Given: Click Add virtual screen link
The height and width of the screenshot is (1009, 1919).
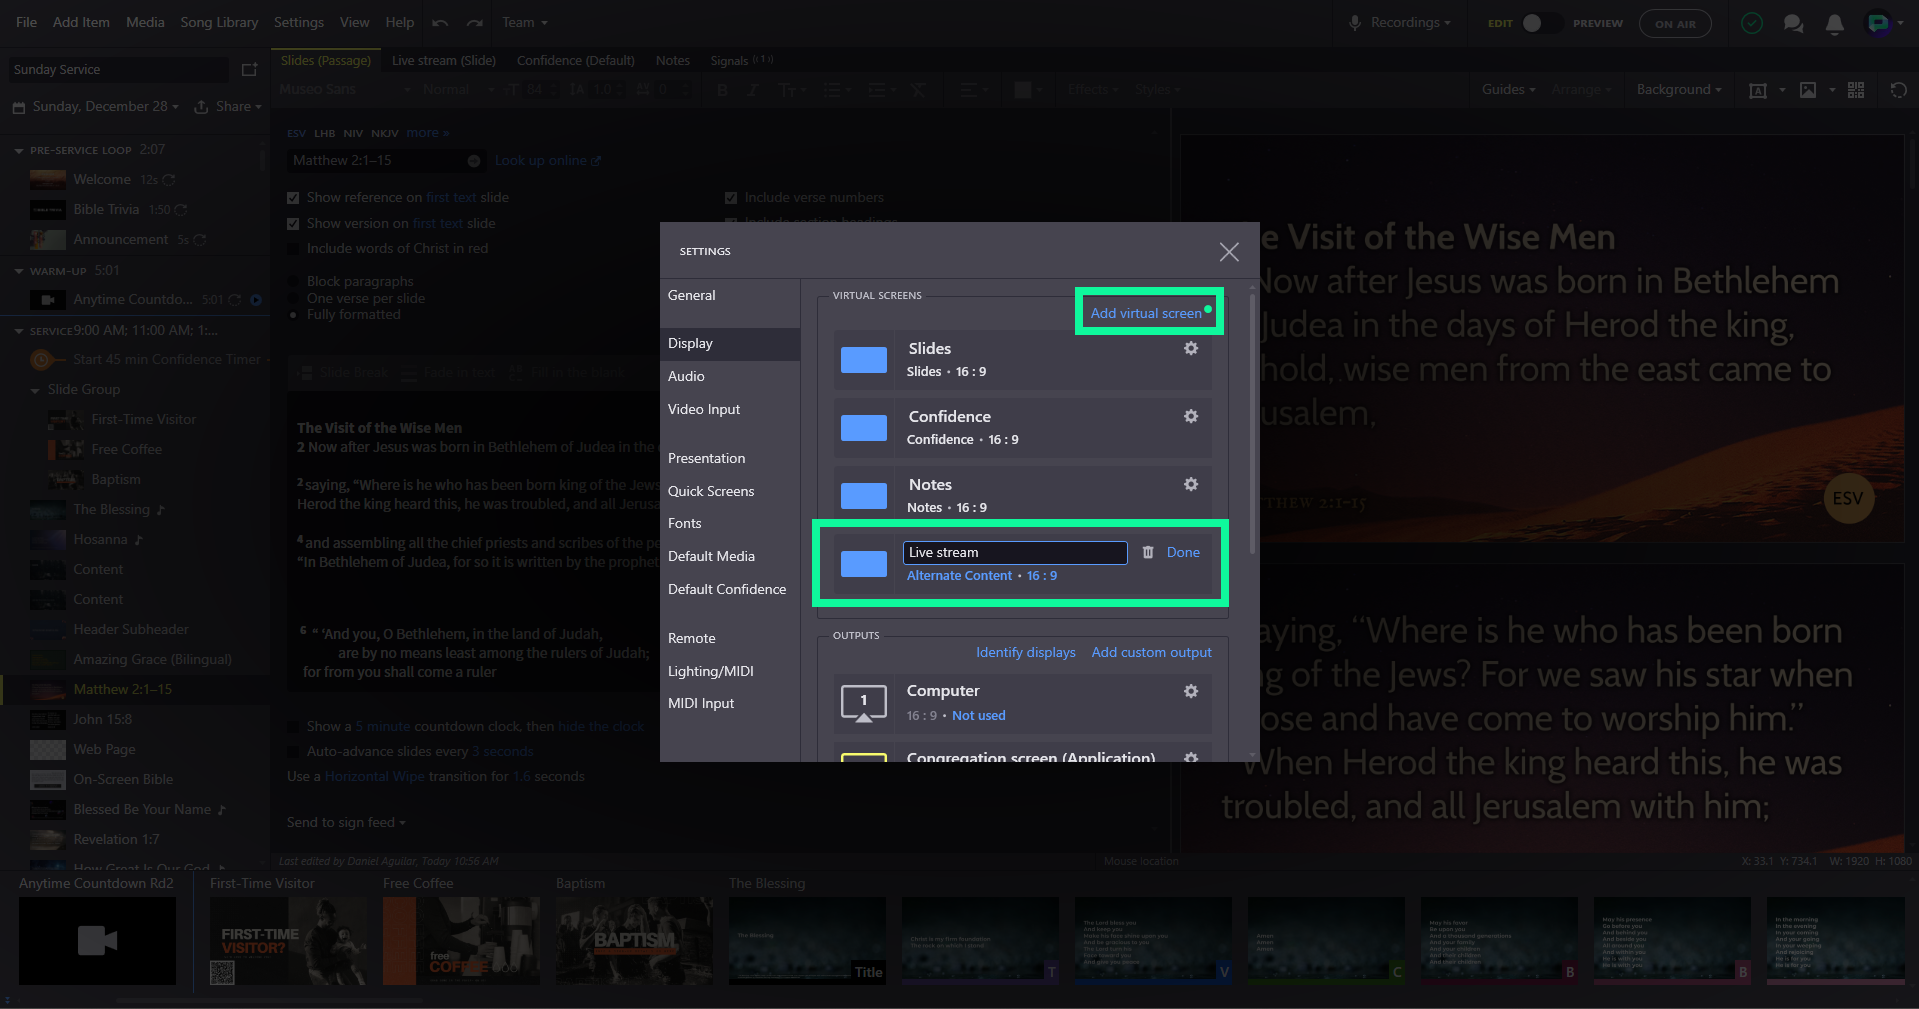Looking at the screenshot, I should point(1146,313).
